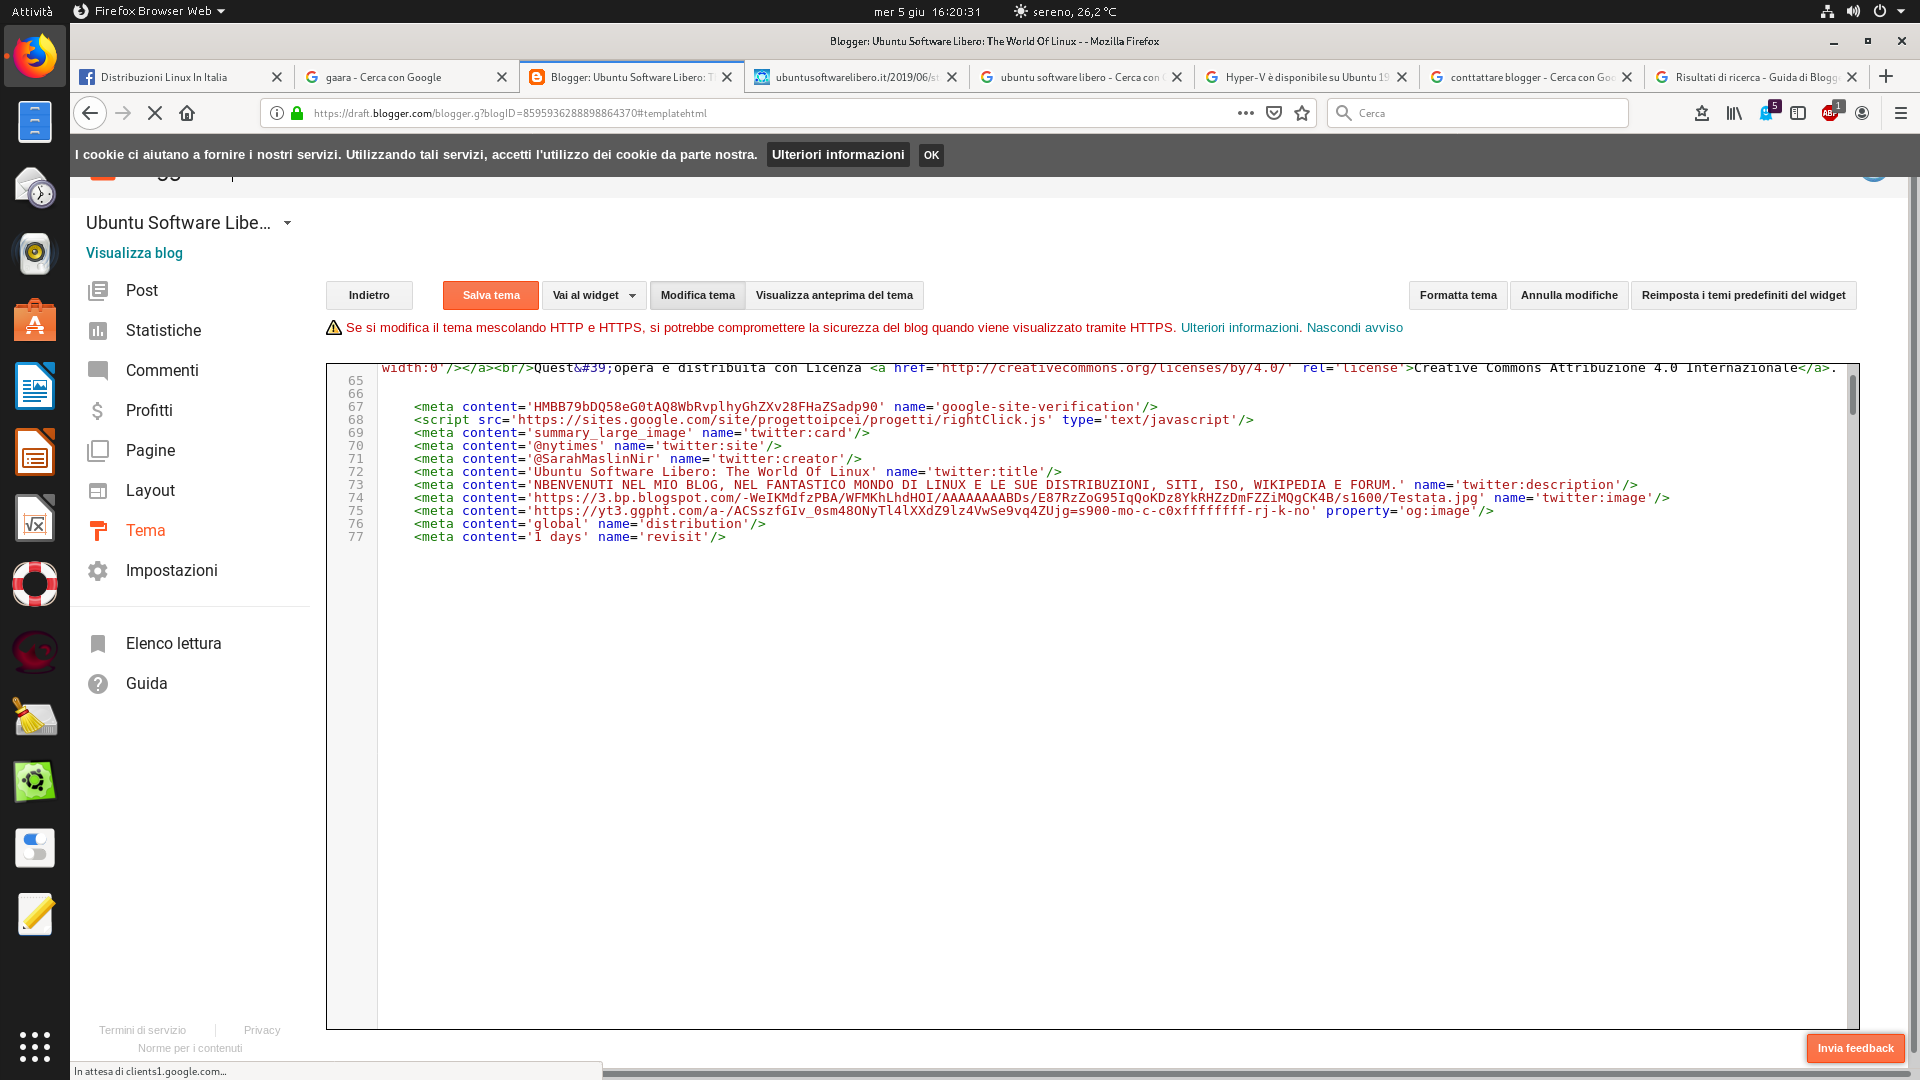1920x1080 pixels.
Task: Click Ulteriori informazioni in cookie bar
Action: pyautogui.click(x=838, y=155)
